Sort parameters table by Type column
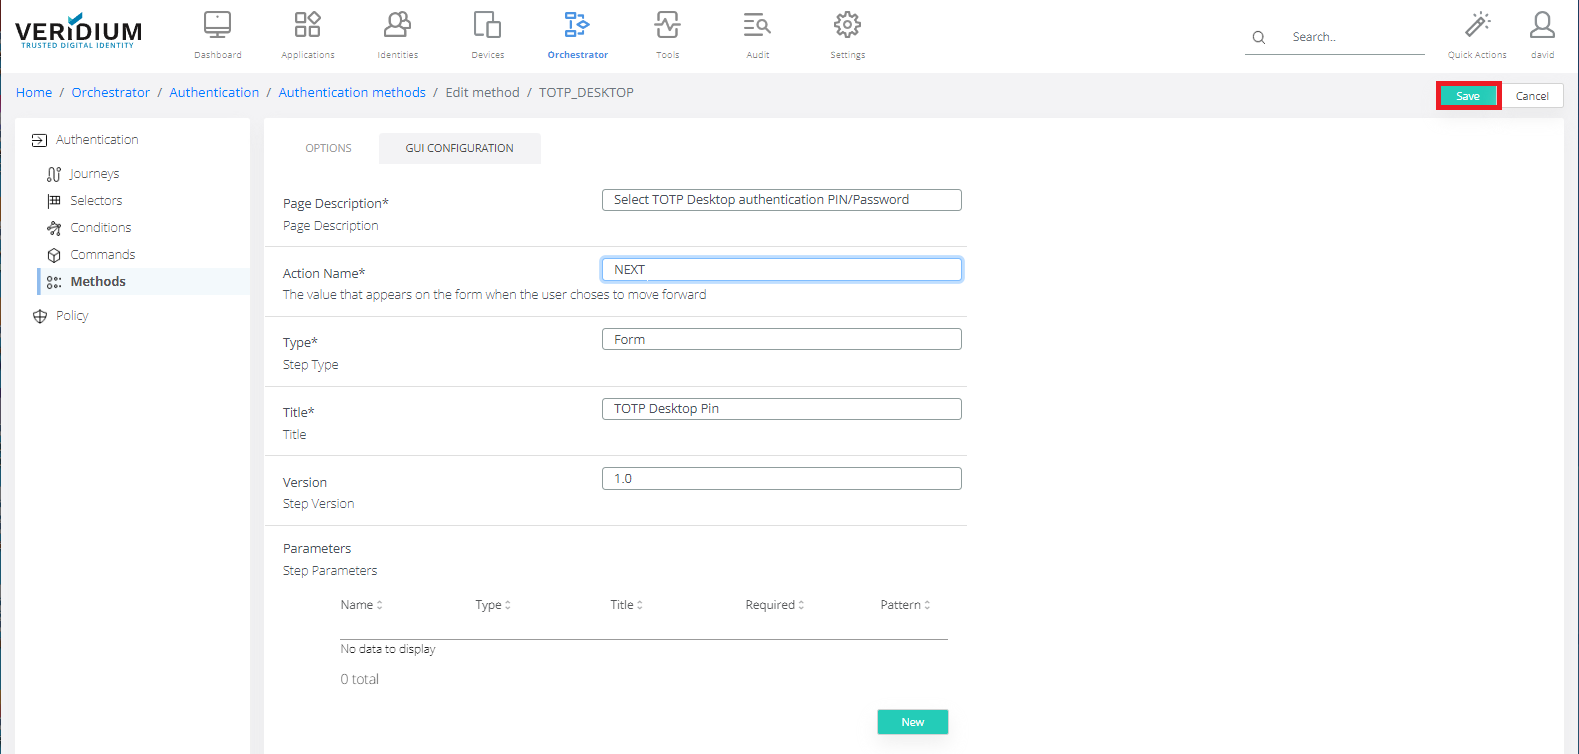Image resolution: width=1579 pixels, height=754 pixels. [493, 605]
